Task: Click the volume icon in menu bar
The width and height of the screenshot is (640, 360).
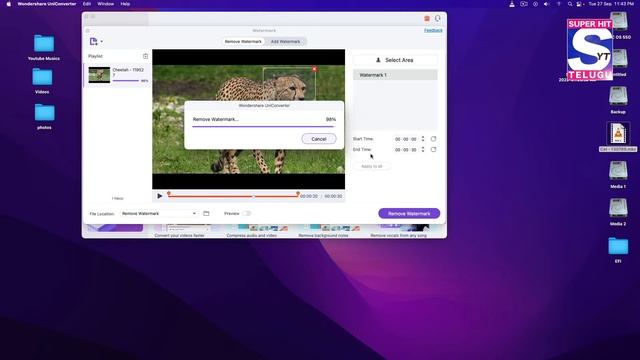Action: pos(547,4)
